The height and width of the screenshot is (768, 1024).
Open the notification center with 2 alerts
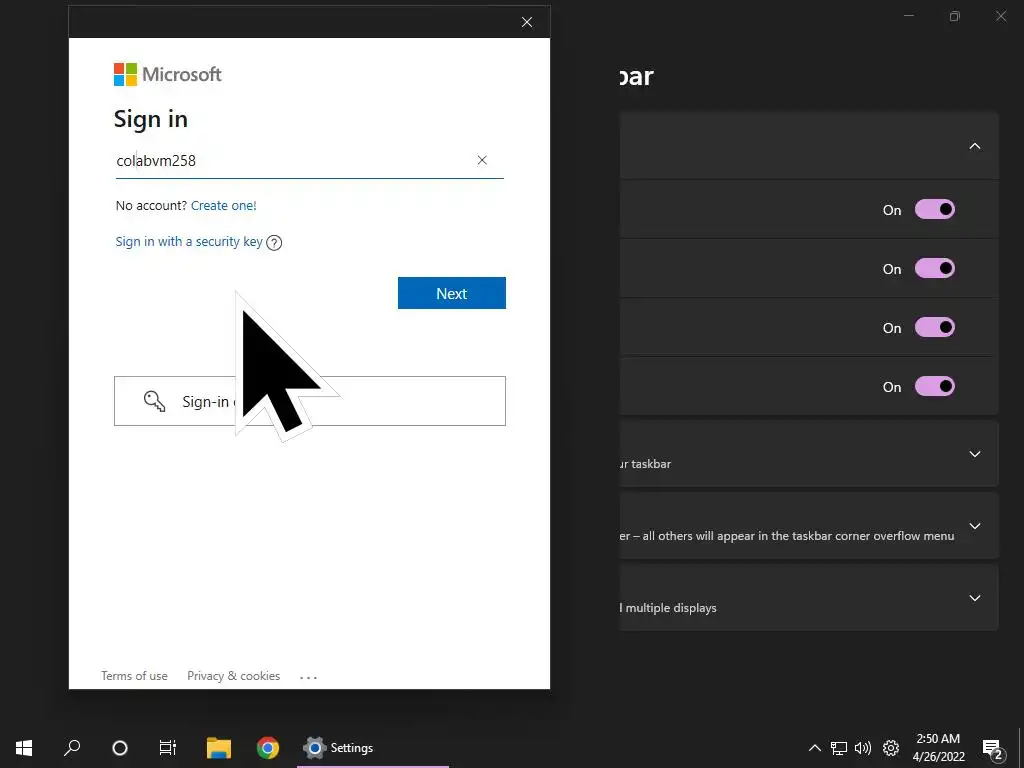(993, 748)
